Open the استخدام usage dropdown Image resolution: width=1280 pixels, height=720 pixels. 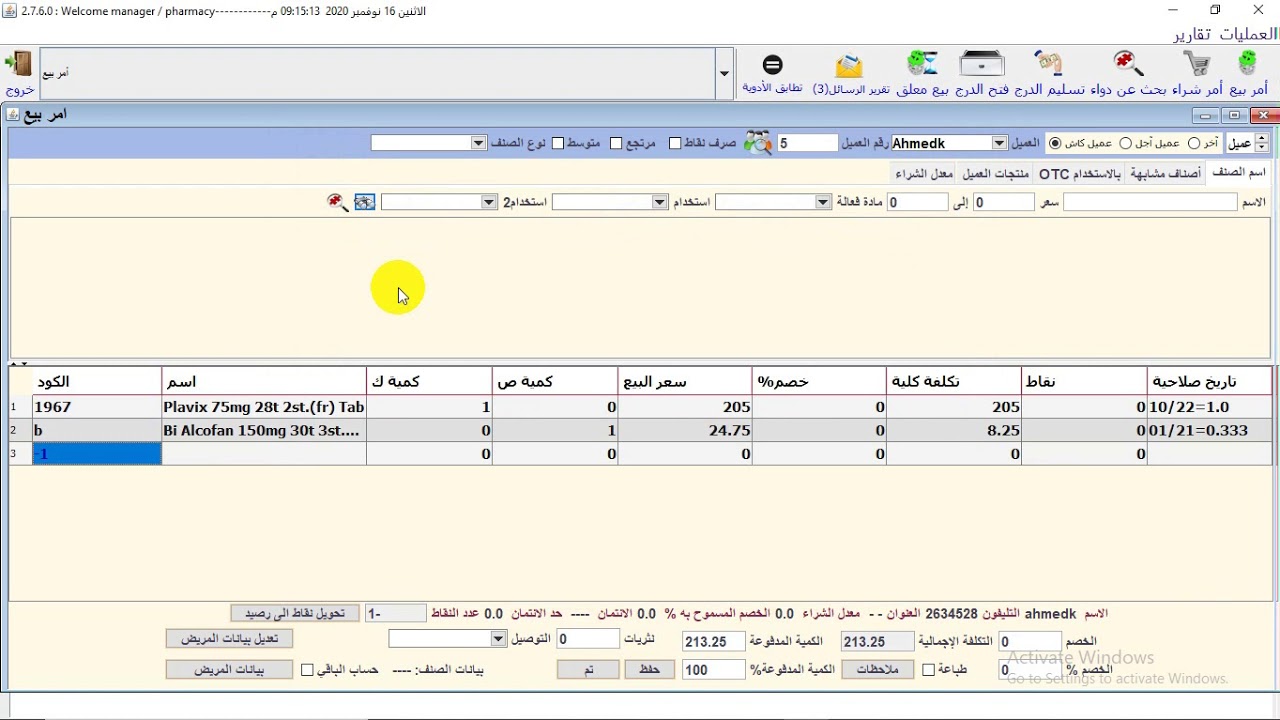click(660, 202)
